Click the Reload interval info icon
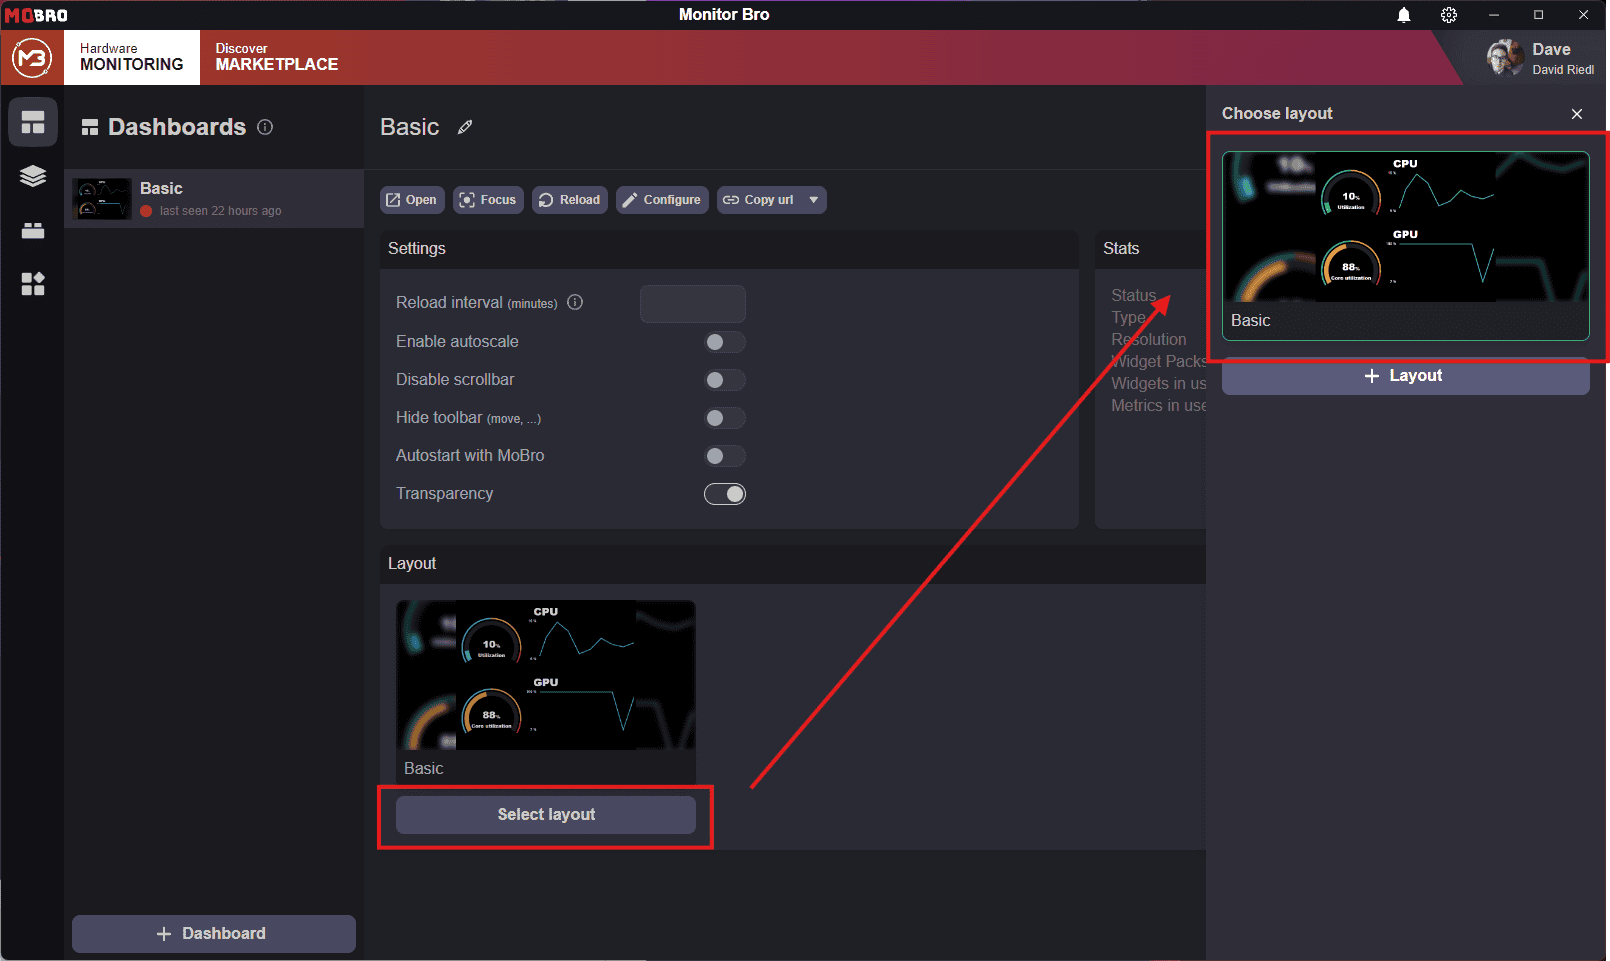This screenshot has width=1610, height=961. tap(575, 302)
